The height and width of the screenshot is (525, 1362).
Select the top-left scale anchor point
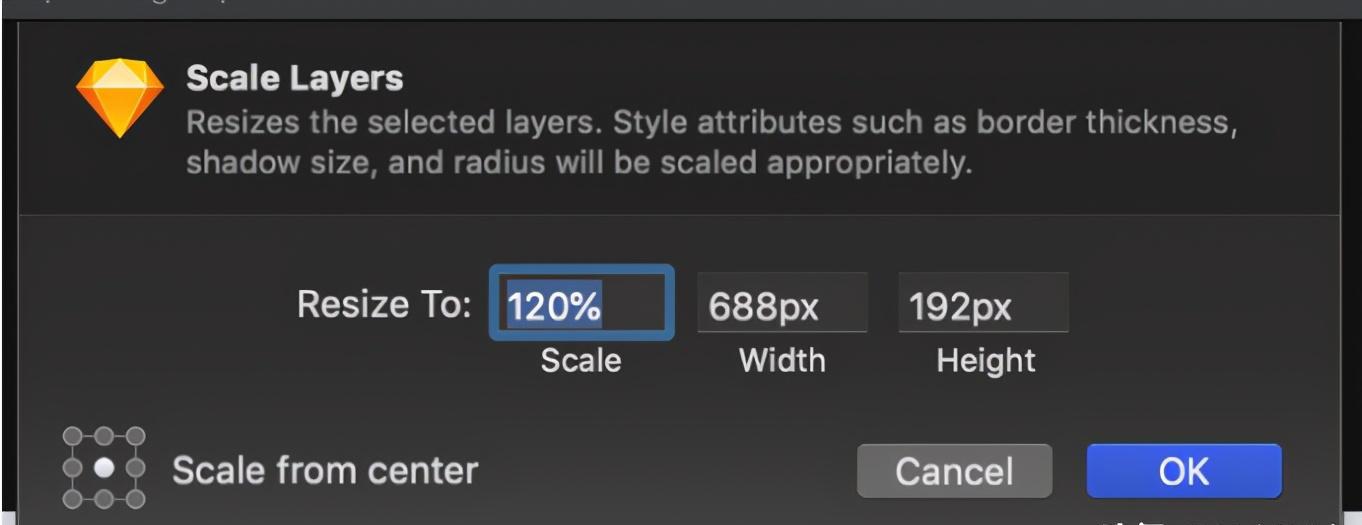pyautogui.click(x=72, y=436)
